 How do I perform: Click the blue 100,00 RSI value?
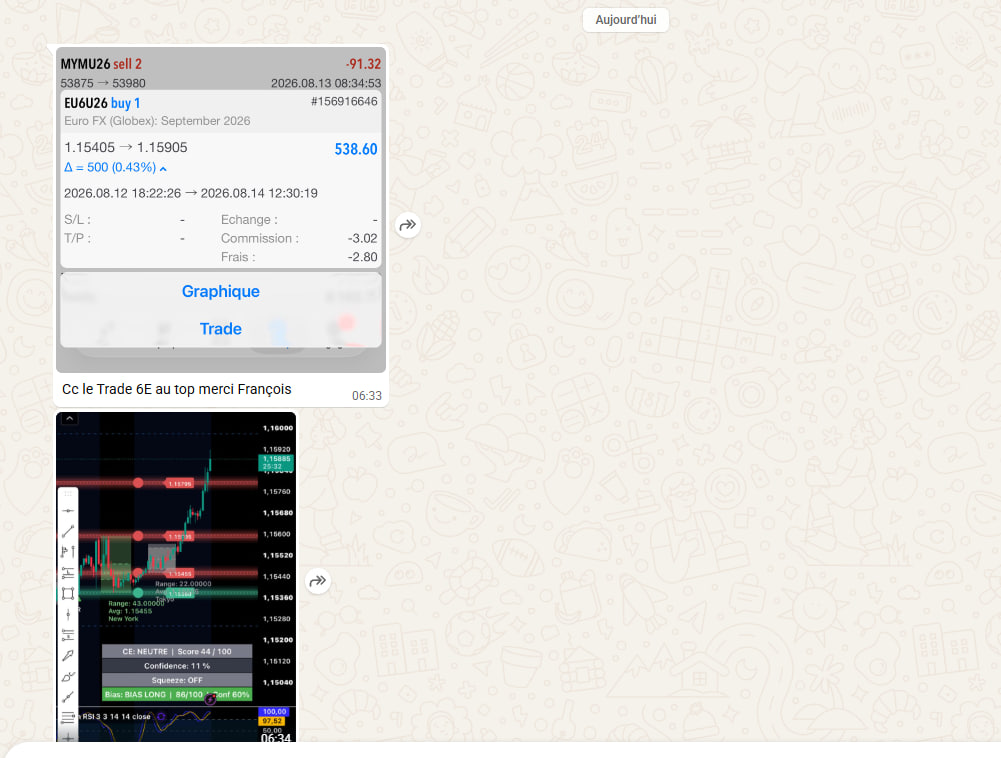tap(275, 711)
